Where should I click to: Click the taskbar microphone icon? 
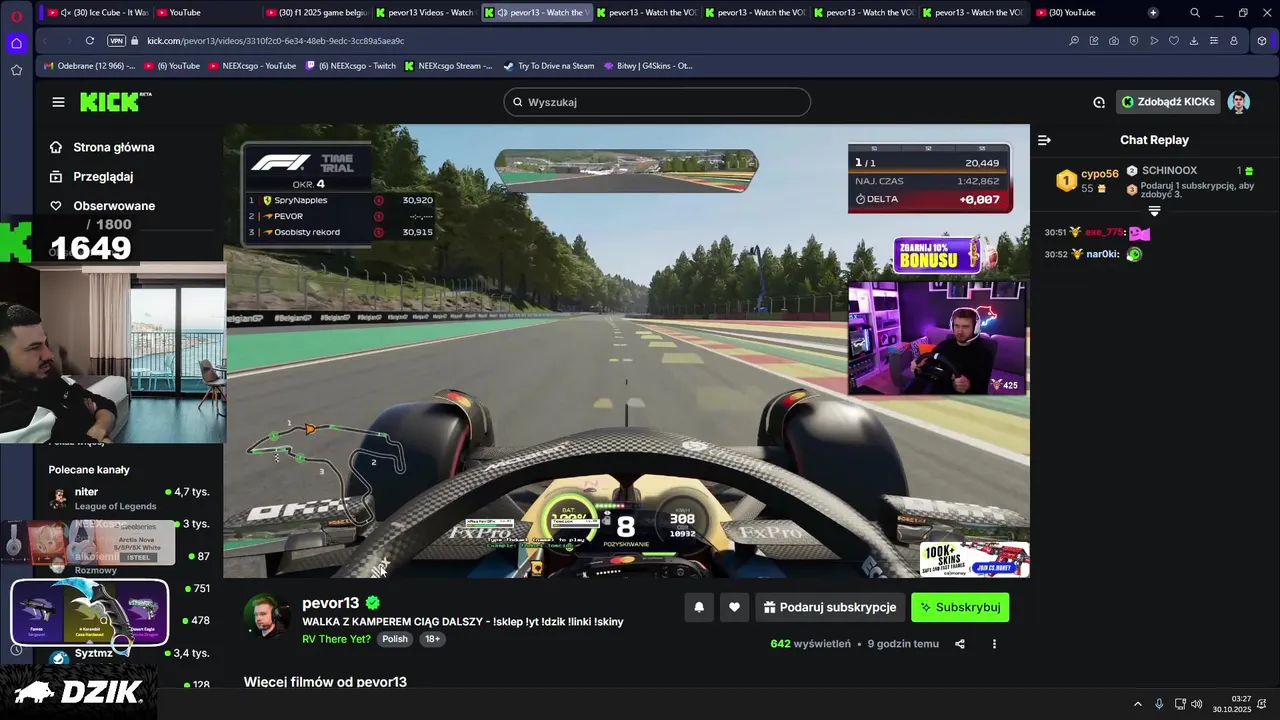click(1159, 704)
